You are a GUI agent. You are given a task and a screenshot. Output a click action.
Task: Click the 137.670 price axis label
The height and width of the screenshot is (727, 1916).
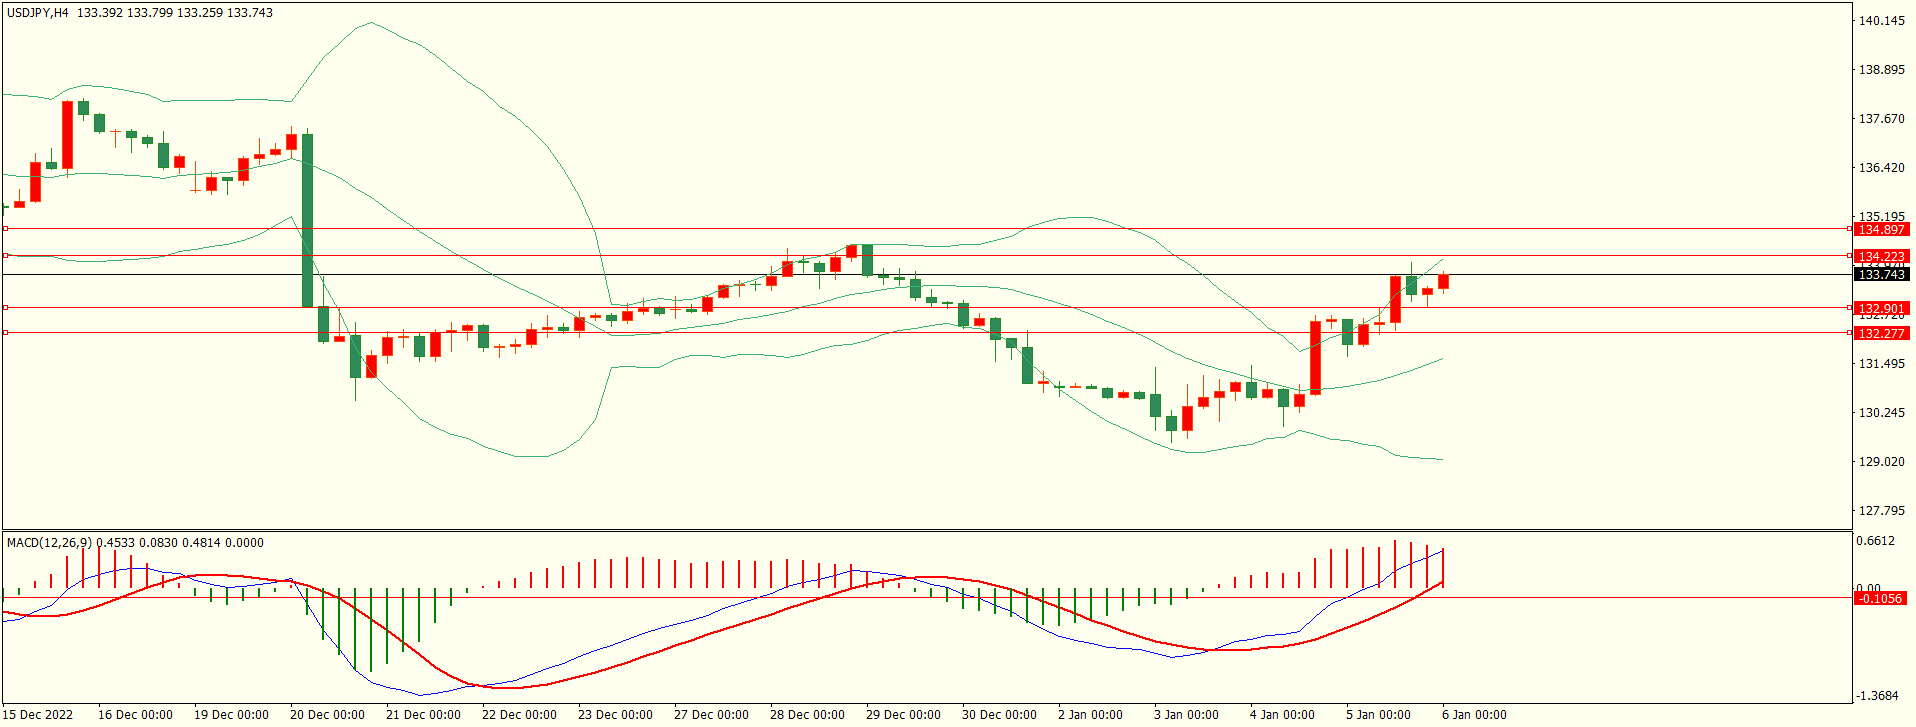click(x=1881, y=119)
